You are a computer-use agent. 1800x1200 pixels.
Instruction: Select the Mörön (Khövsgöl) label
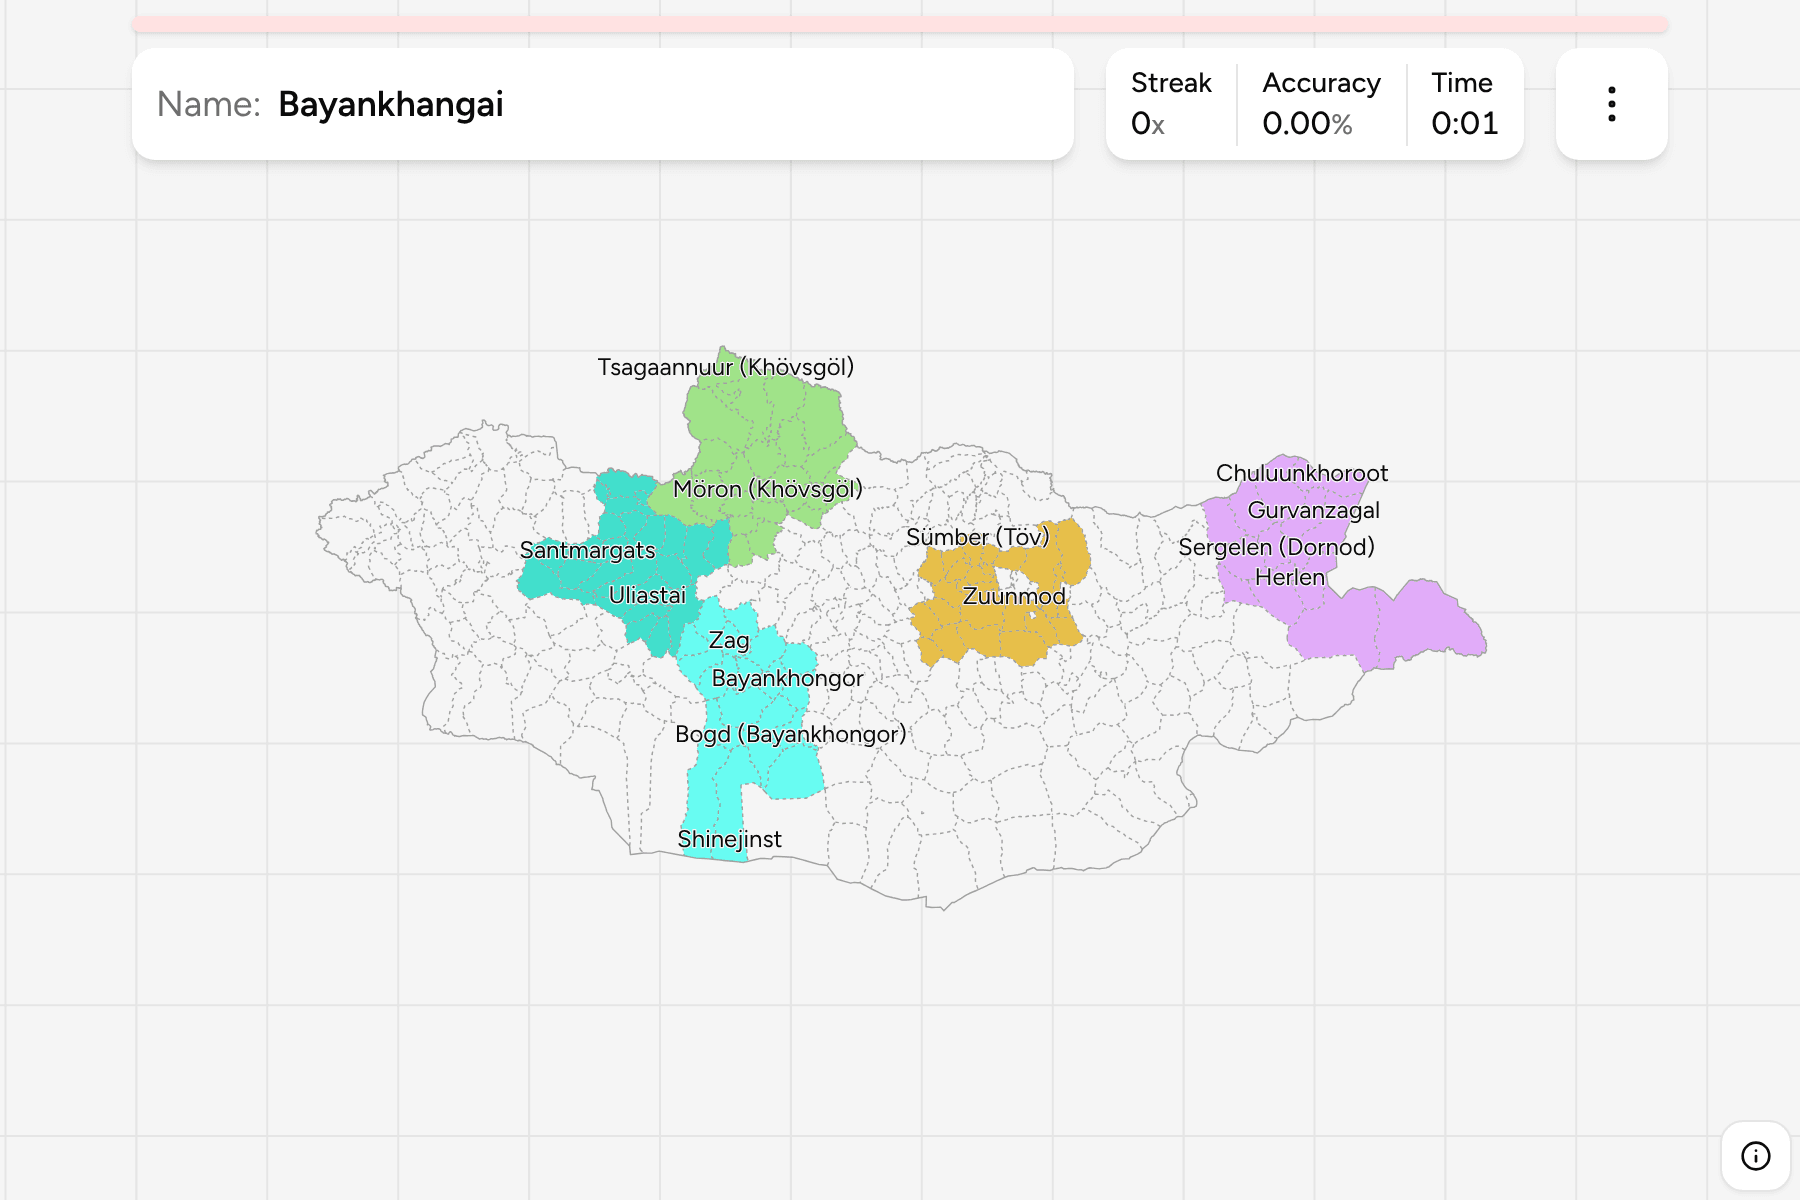[x=768, y=489]
